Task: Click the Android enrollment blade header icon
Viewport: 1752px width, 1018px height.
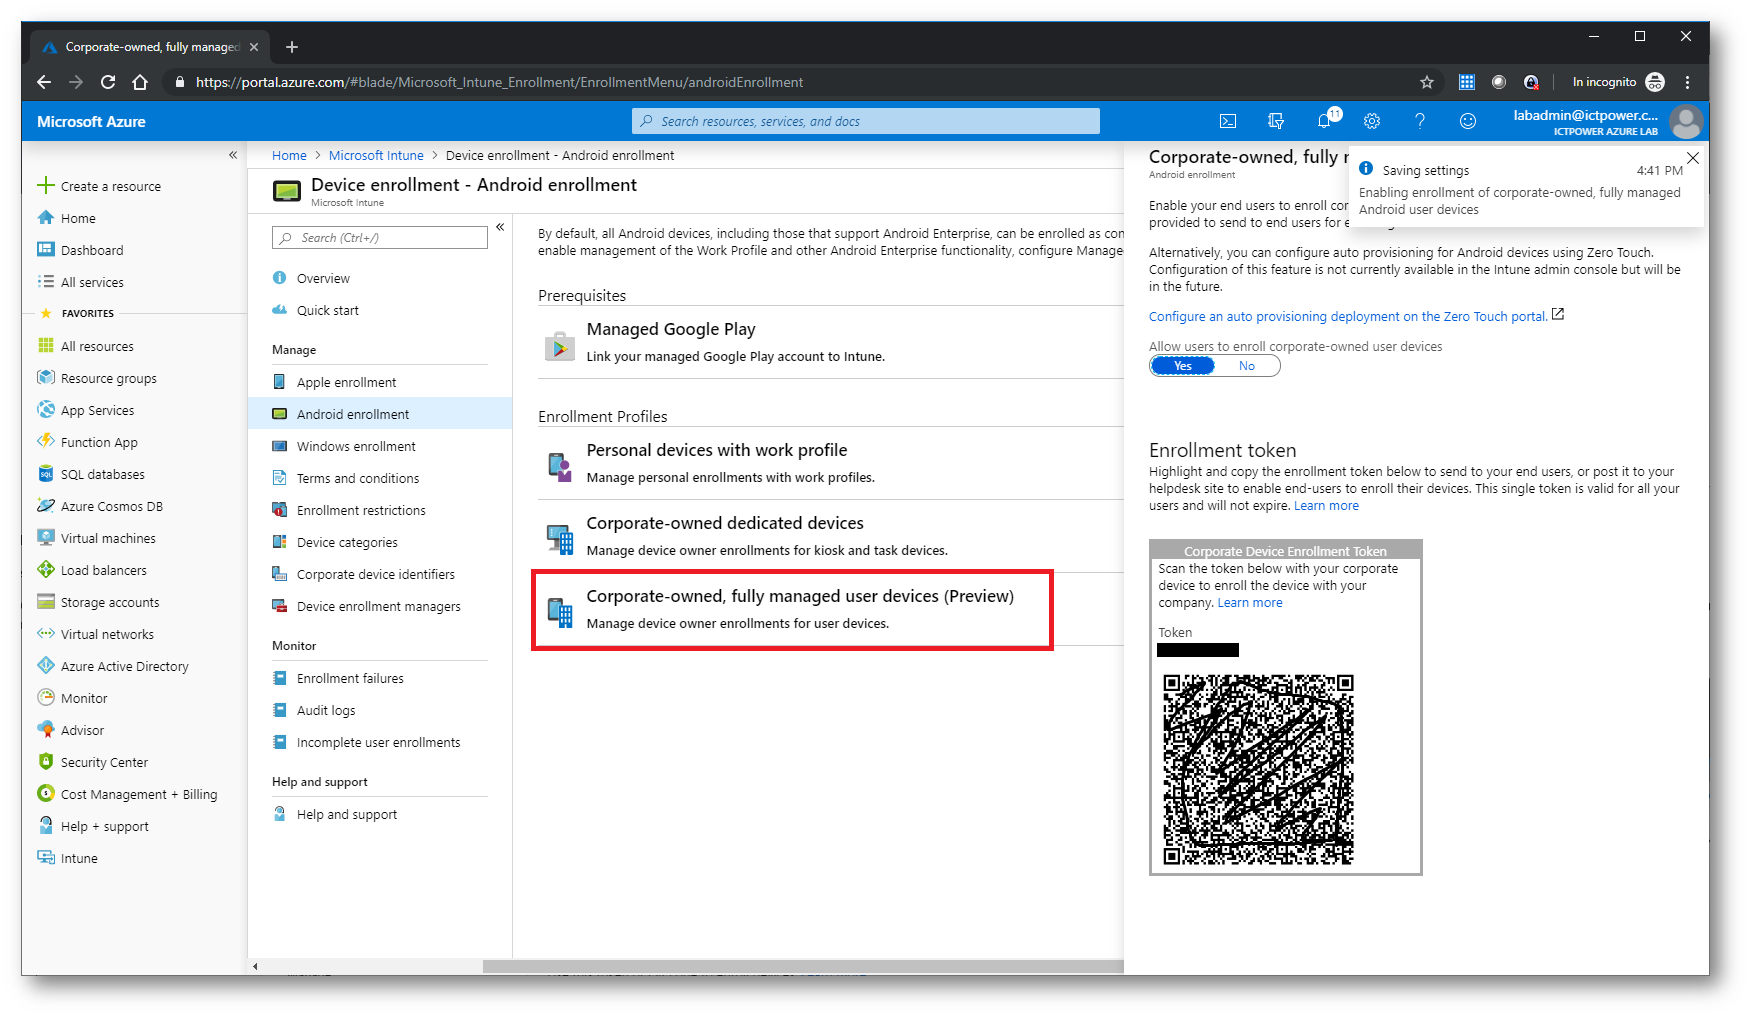Action: pos(287,191)
